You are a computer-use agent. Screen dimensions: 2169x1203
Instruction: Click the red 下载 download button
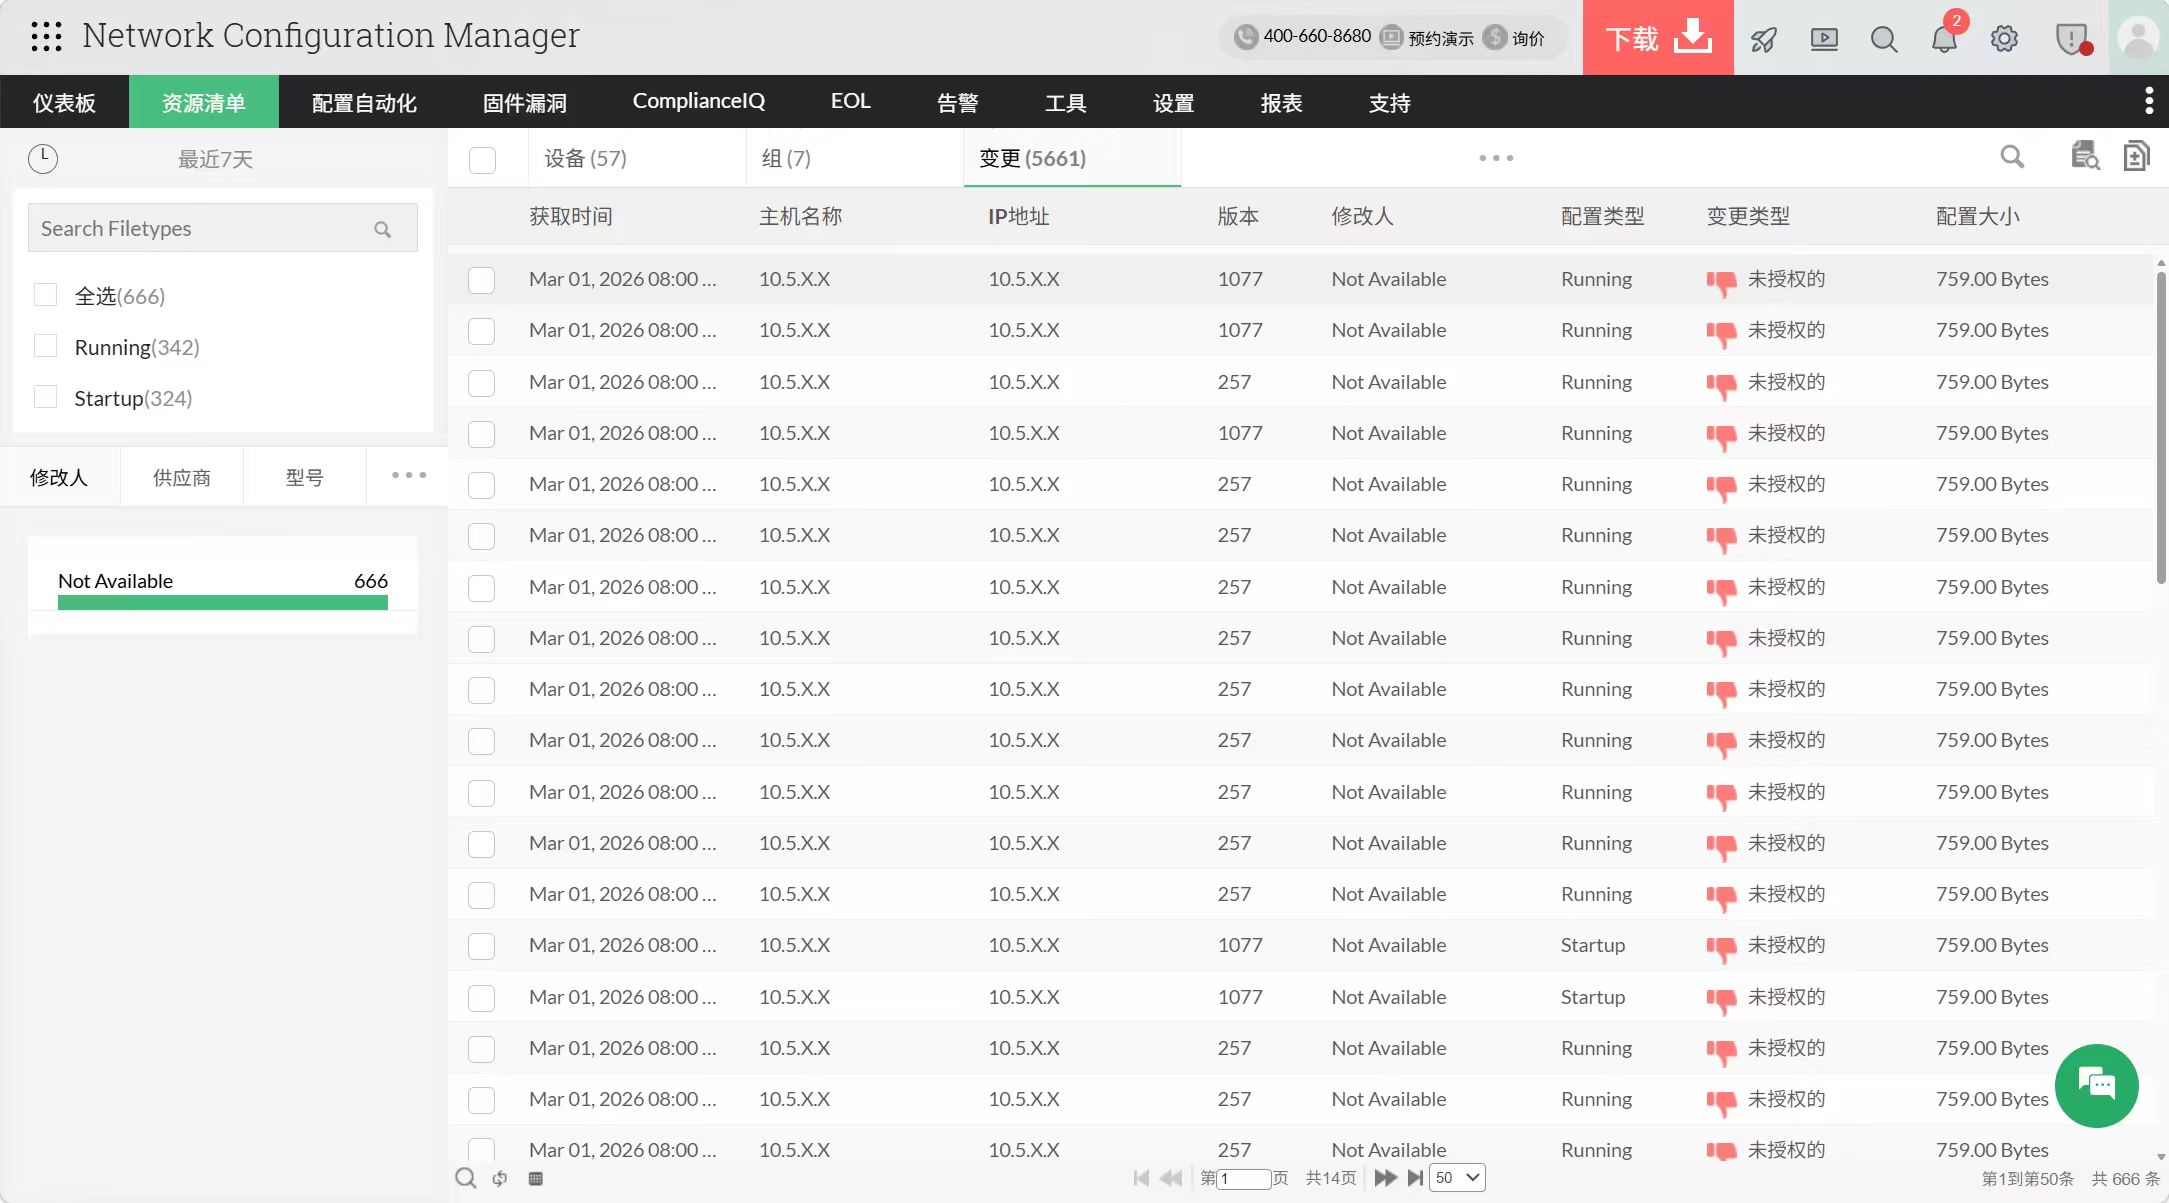pyautogui.click(x=1657, y=38)
